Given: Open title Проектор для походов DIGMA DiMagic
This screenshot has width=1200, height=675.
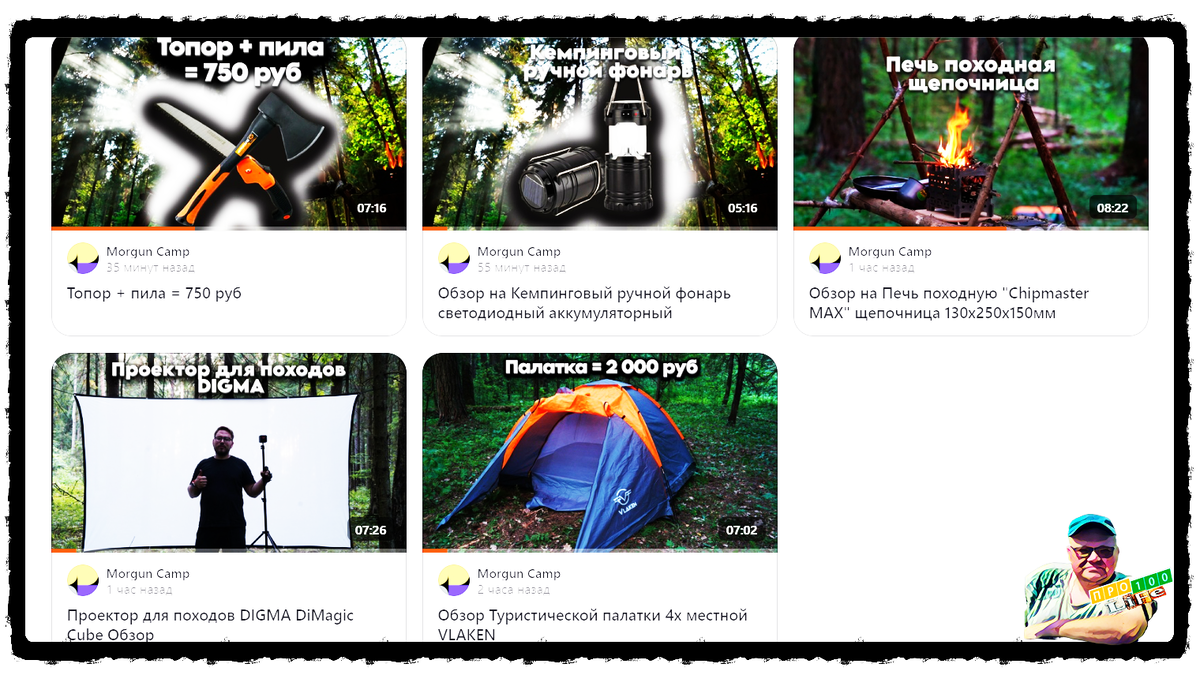Looking at the screenshot, I should [x=210, y=625].
